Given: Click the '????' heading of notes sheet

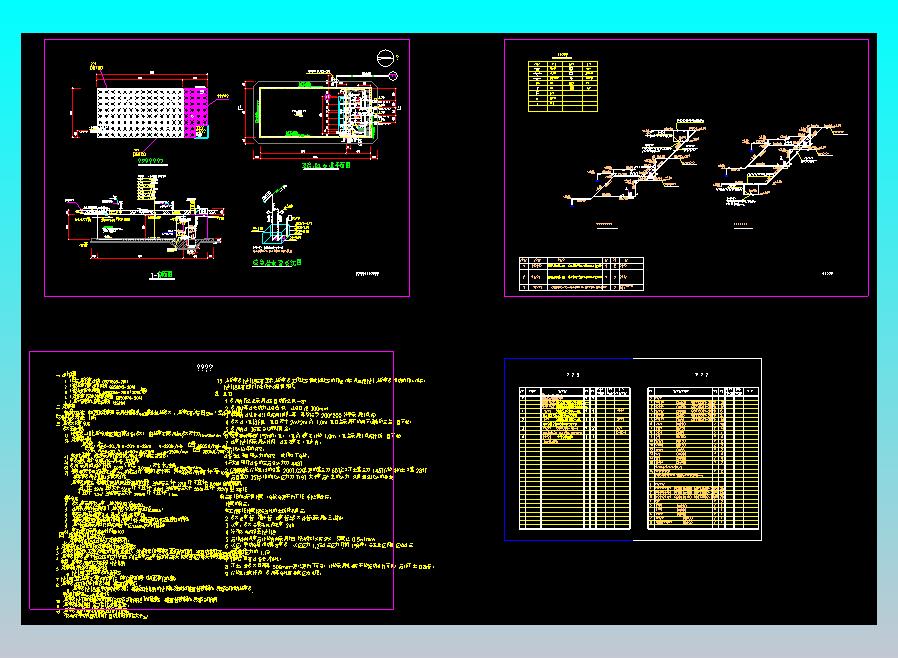Looking at the screenshot, I should click(x=204, y=368).
